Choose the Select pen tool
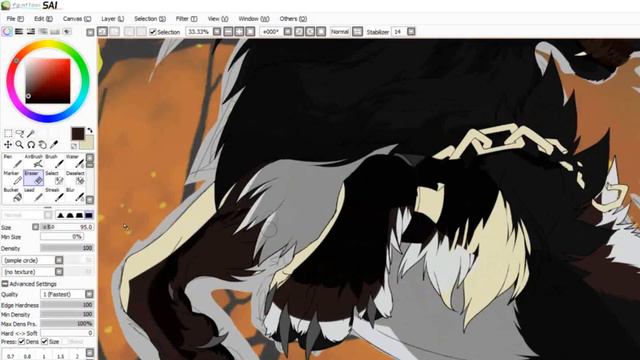Screen dimensions: 640x360 [54, 178]
